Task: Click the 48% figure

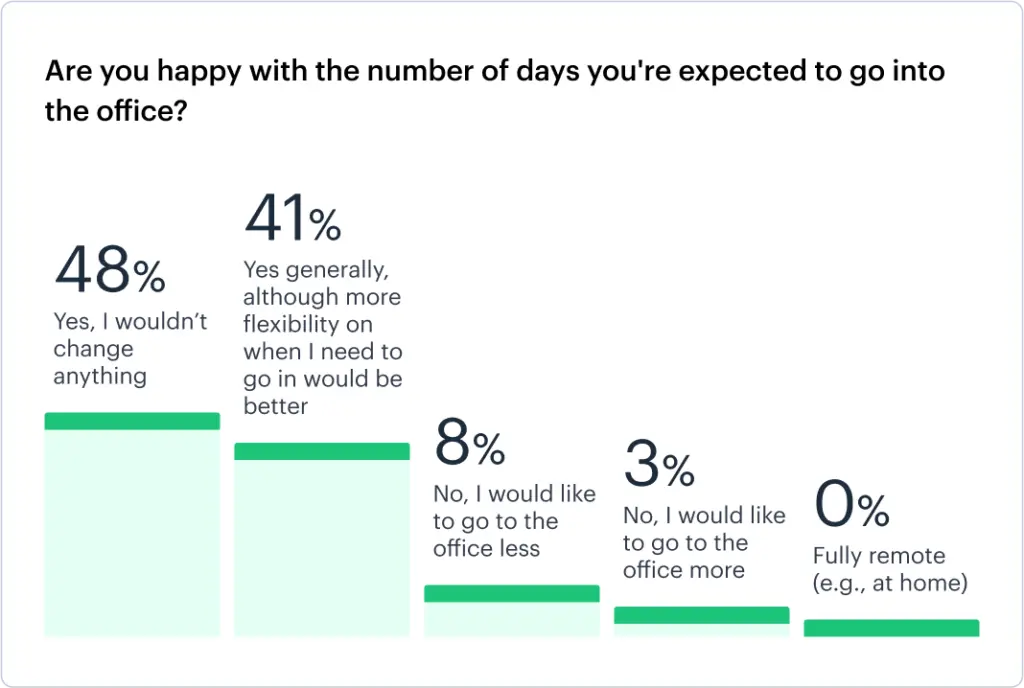Action: pyautogui.click(x=109, y=271)
